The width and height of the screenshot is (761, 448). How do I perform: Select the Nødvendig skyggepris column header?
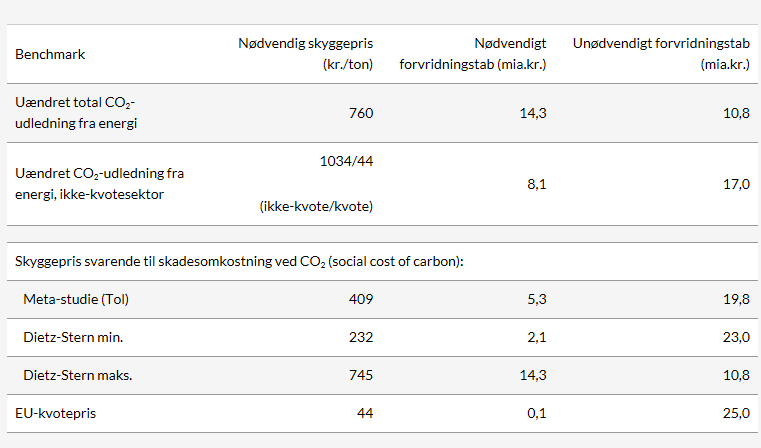(x=305, y=53)
